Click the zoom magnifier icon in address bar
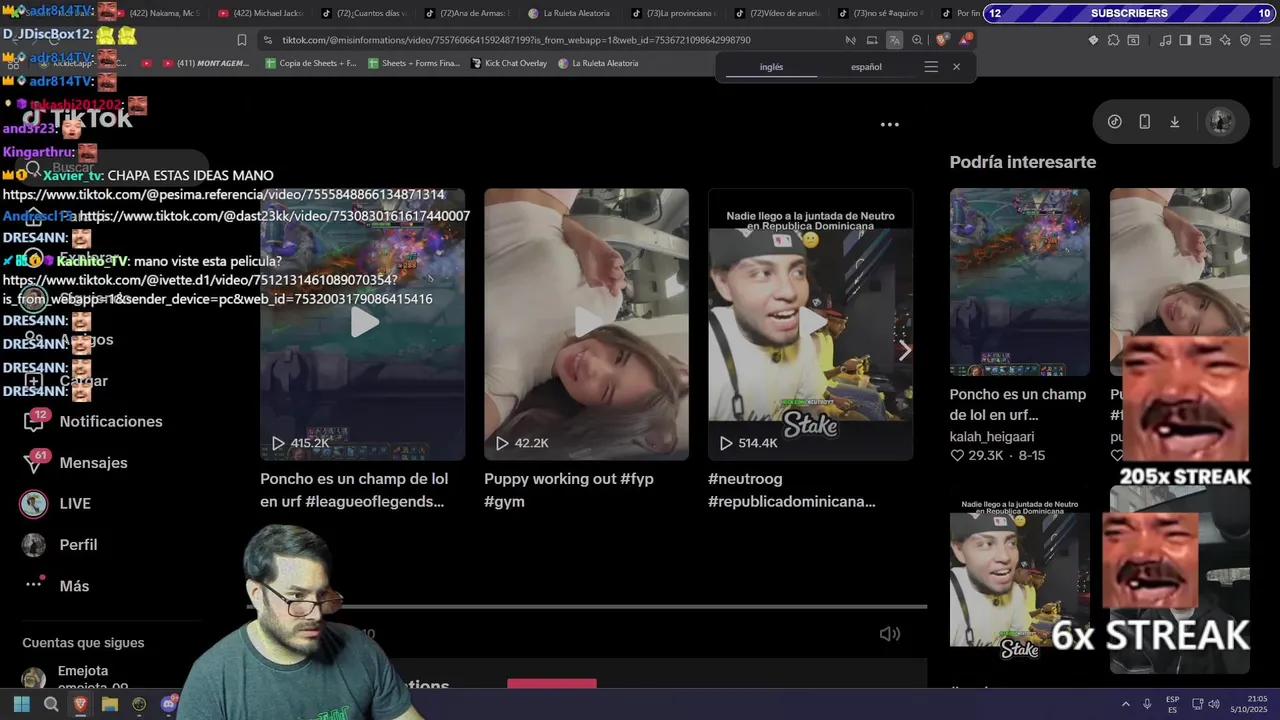The width and height of the screenshot is (1280, 720). pos(917,40)
